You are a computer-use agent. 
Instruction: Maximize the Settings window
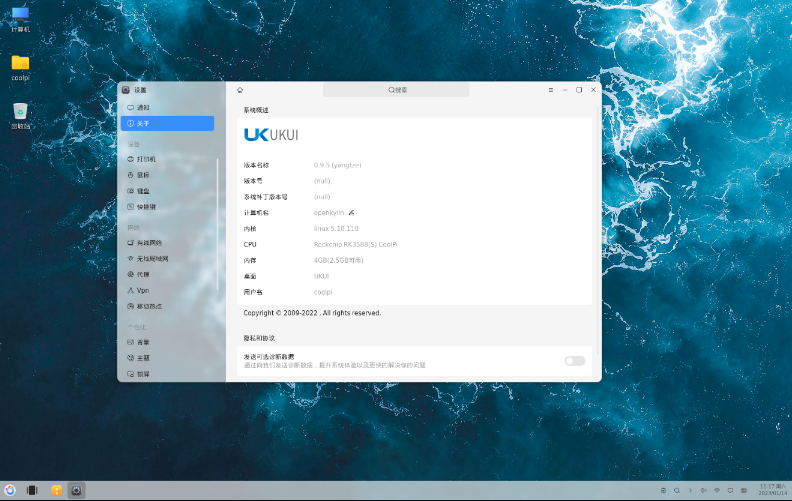coord(579,90)
